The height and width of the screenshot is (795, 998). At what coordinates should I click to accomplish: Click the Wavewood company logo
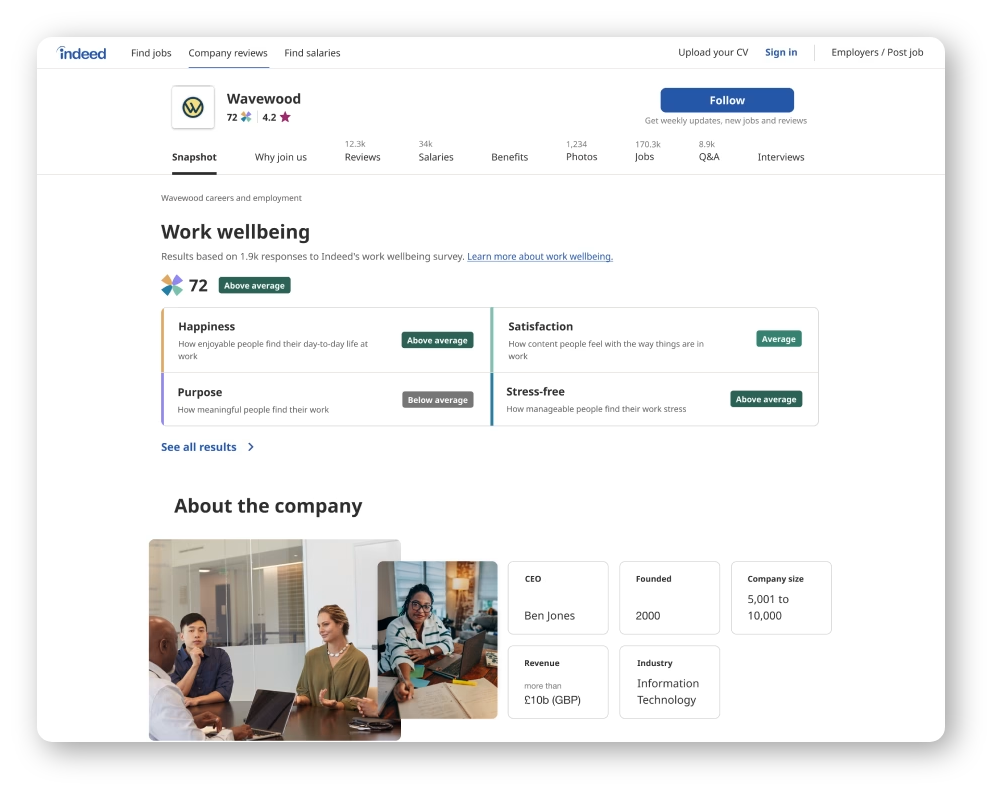pos(193,107)
